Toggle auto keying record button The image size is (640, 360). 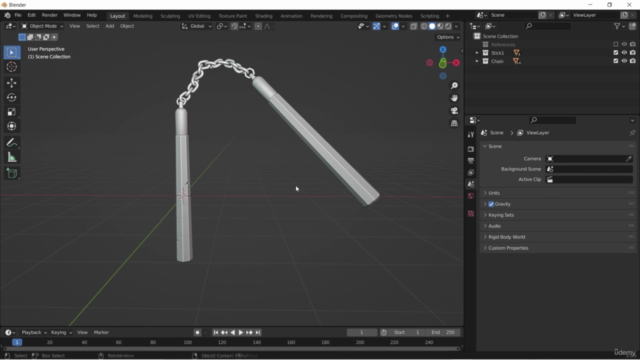tap(198, 333)
